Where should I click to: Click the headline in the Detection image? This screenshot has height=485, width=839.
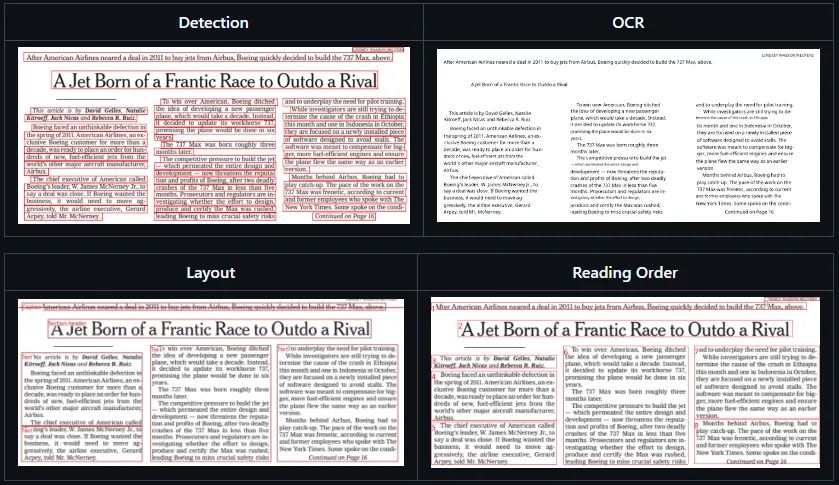tap(215, 81)
